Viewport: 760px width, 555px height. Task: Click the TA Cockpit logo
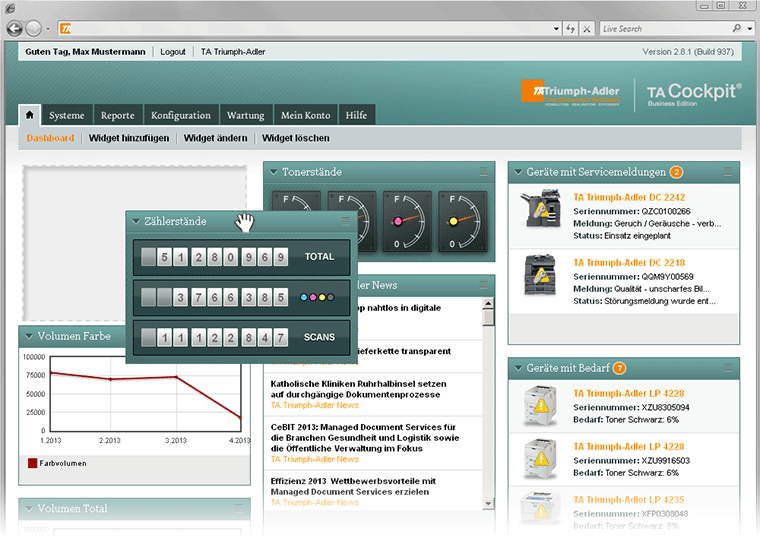(x=694, y=94)
